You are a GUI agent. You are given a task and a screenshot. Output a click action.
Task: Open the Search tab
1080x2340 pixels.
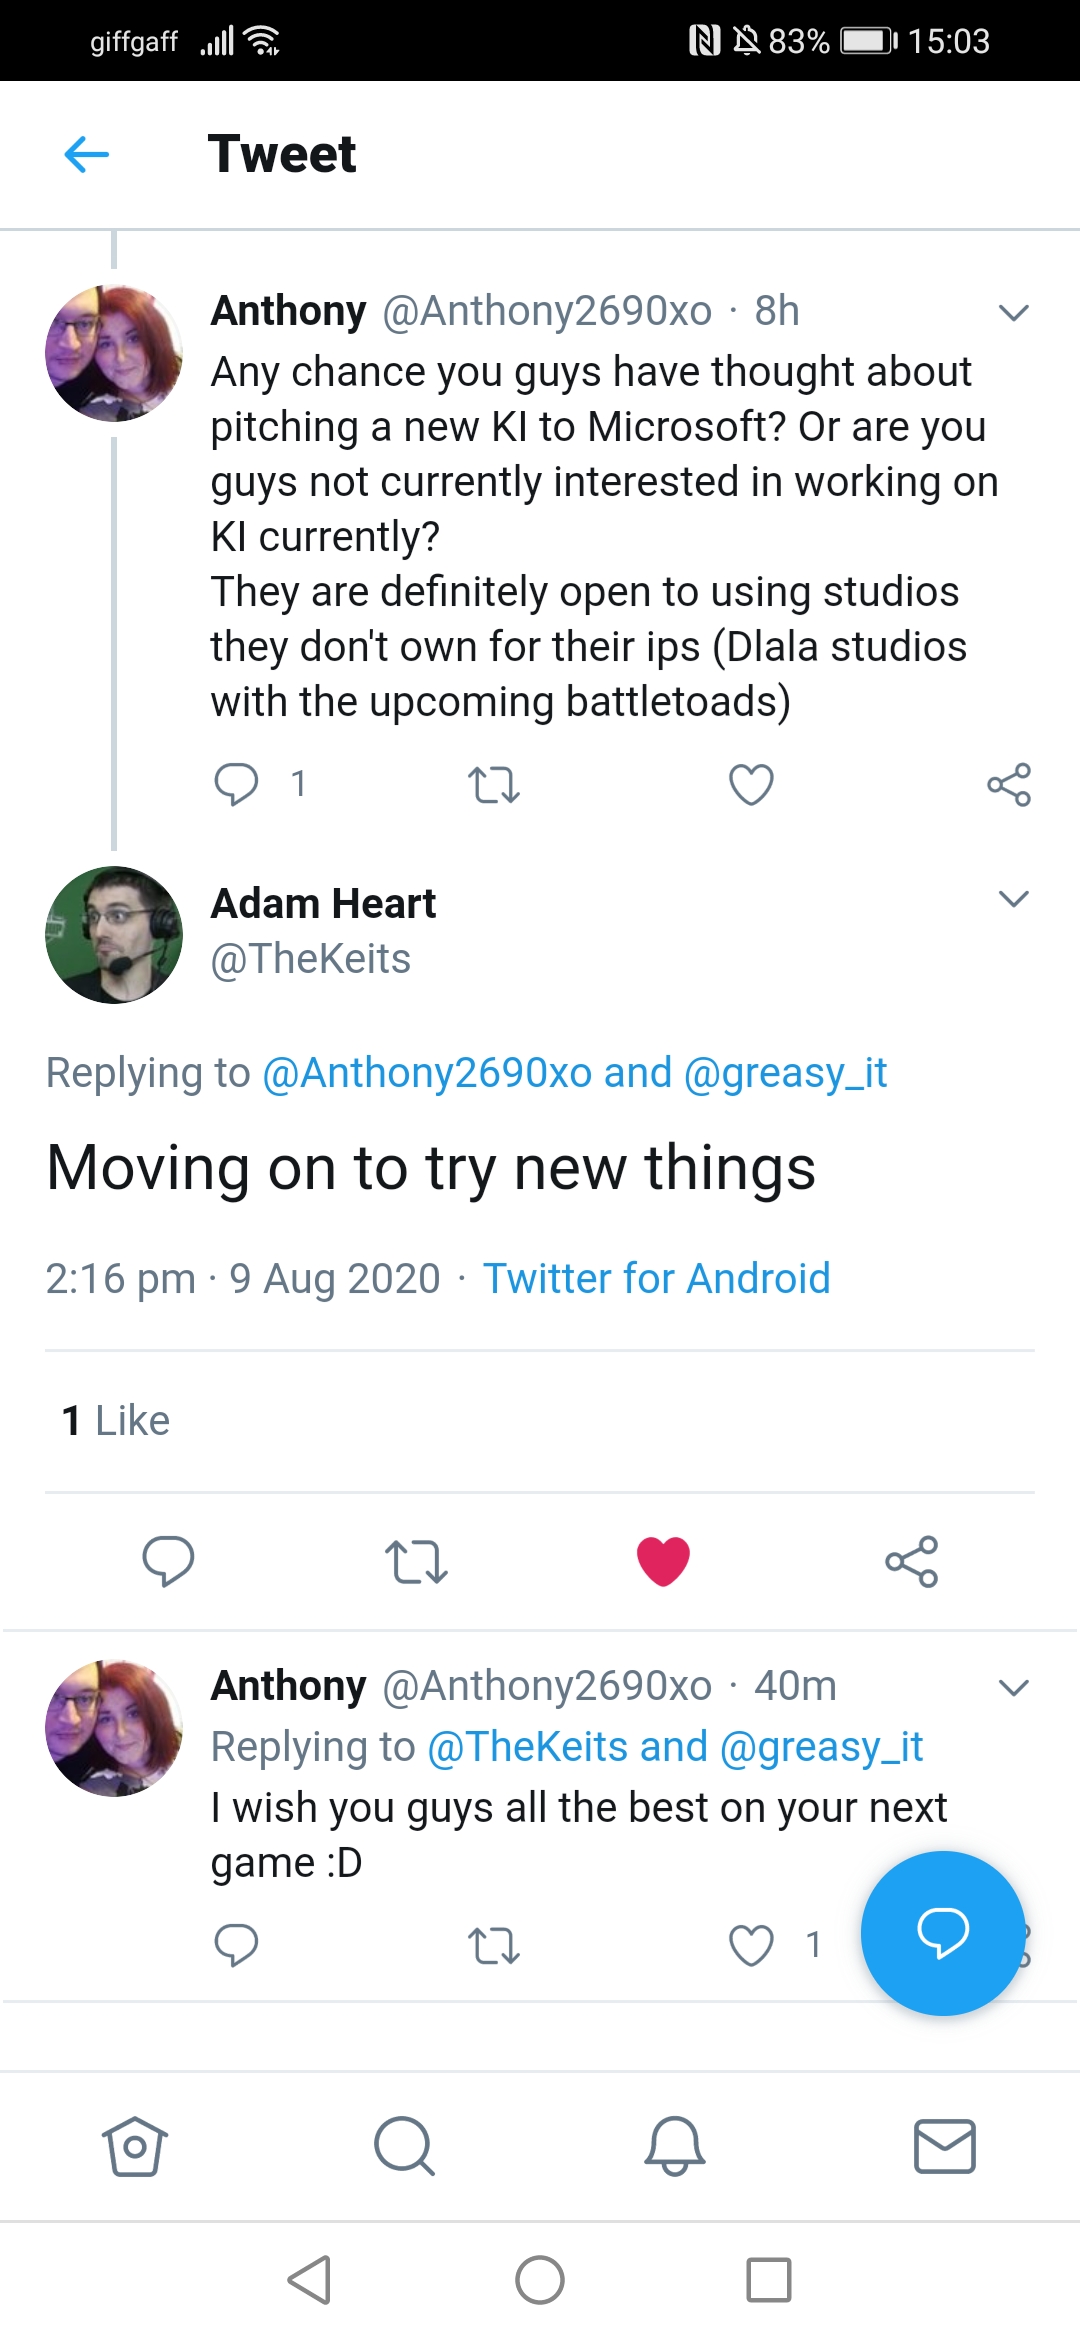(x=404, y=2146)
